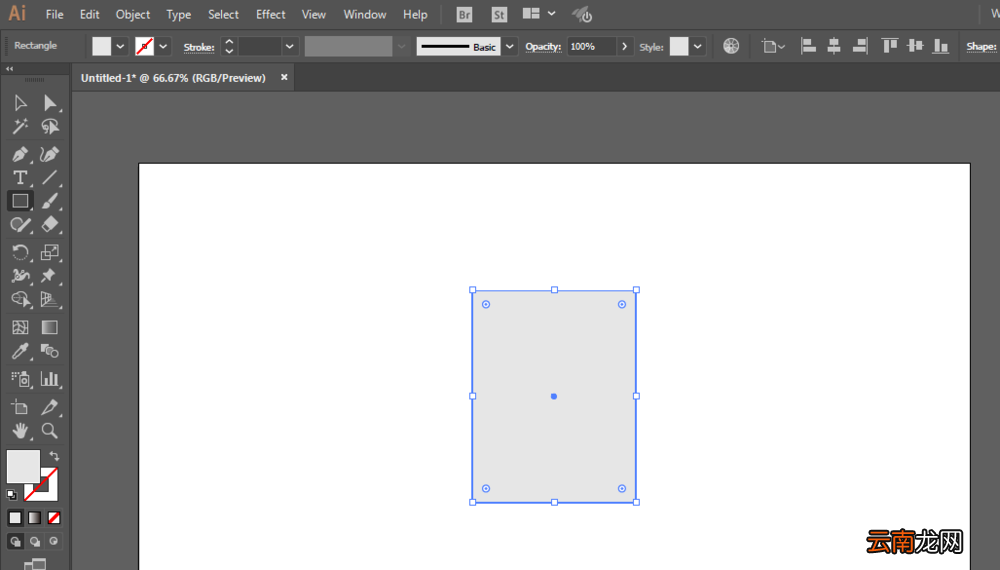The image size is (1000, 570).
Task: Select the Line Segment tool
Action: point(50,177)
